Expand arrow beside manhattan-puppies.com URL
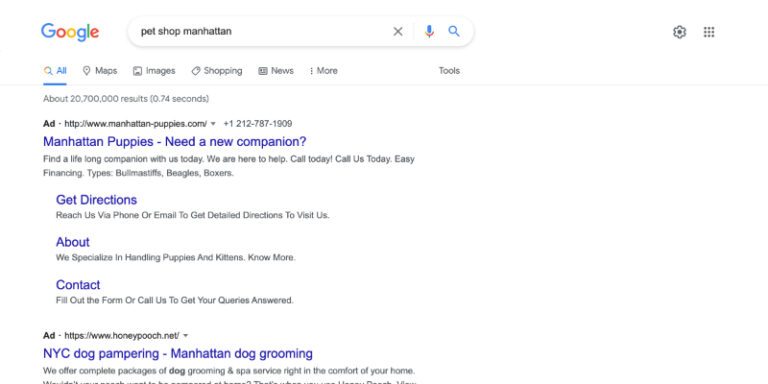The image size is (768, 384). pyautogui.click(x=213, y=124)
